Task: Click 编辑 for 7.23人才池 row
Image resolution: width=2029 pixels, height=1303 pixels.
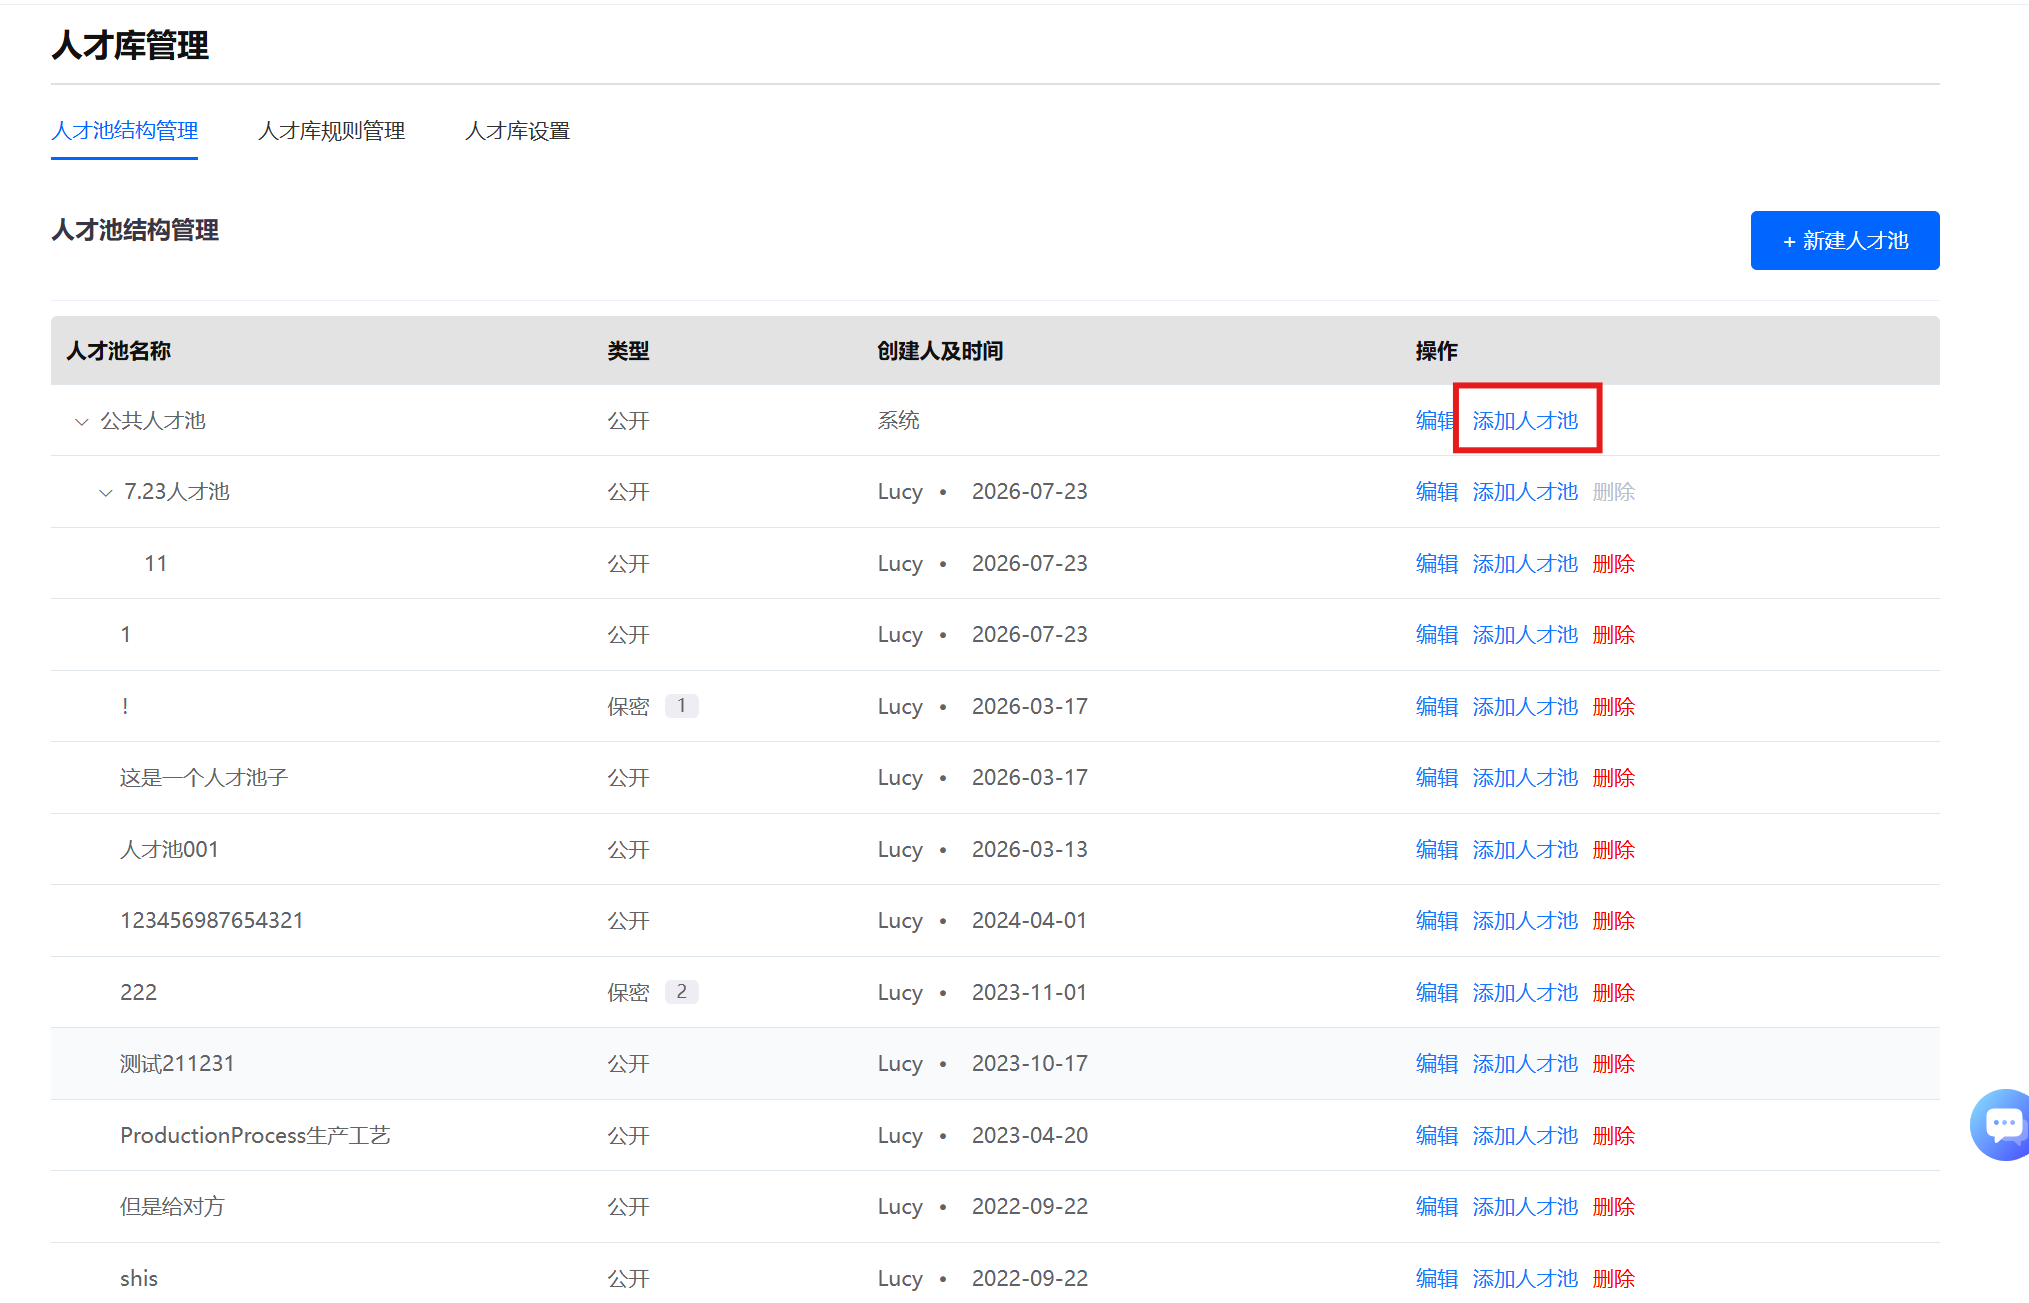Action: [1437, 492]
